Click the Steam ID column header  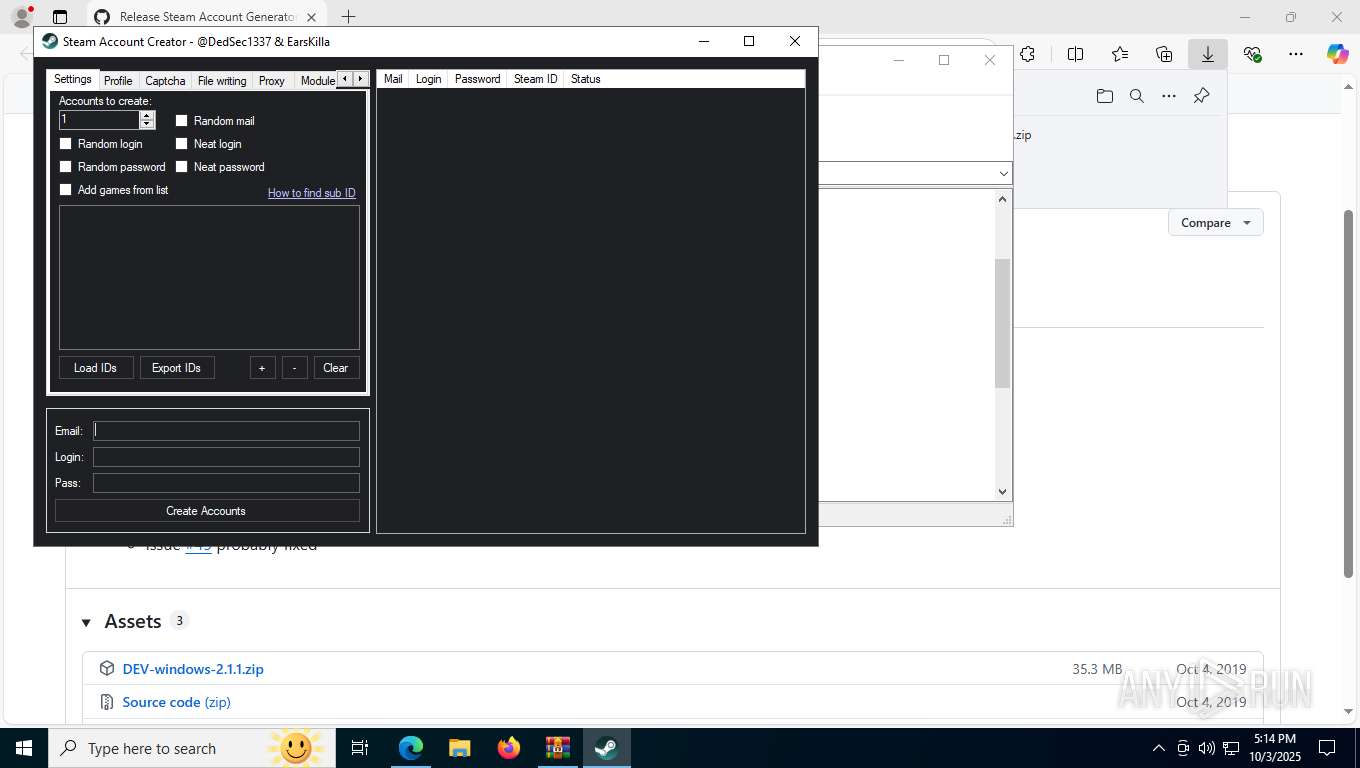click(536, 79)
